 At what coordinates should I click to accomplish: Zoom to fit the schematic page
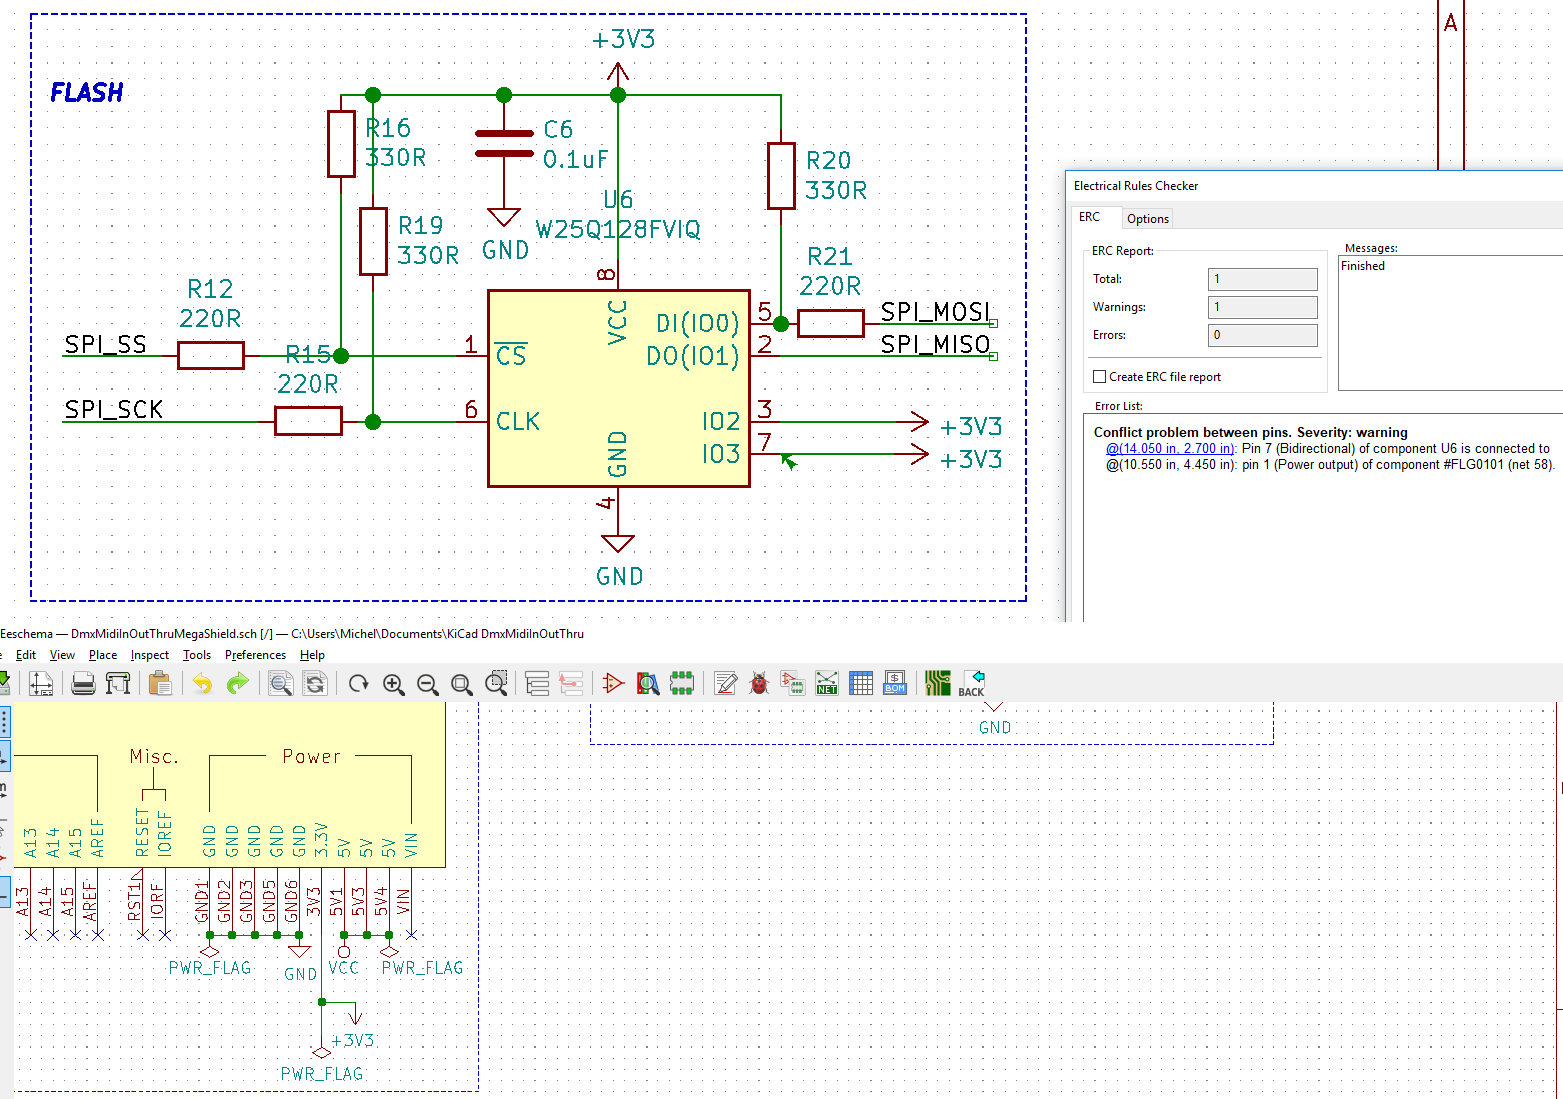click(461, 684)
